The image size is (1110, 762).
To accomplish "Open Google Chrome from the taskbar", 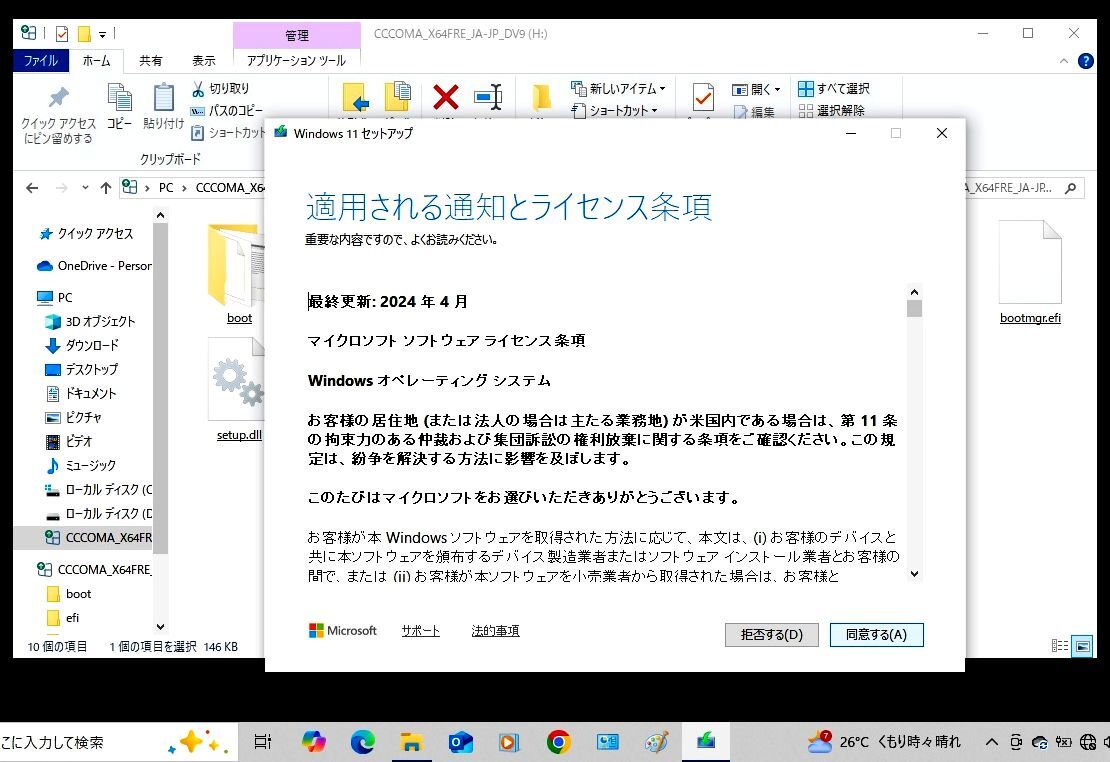I will [x=559, y=742].
